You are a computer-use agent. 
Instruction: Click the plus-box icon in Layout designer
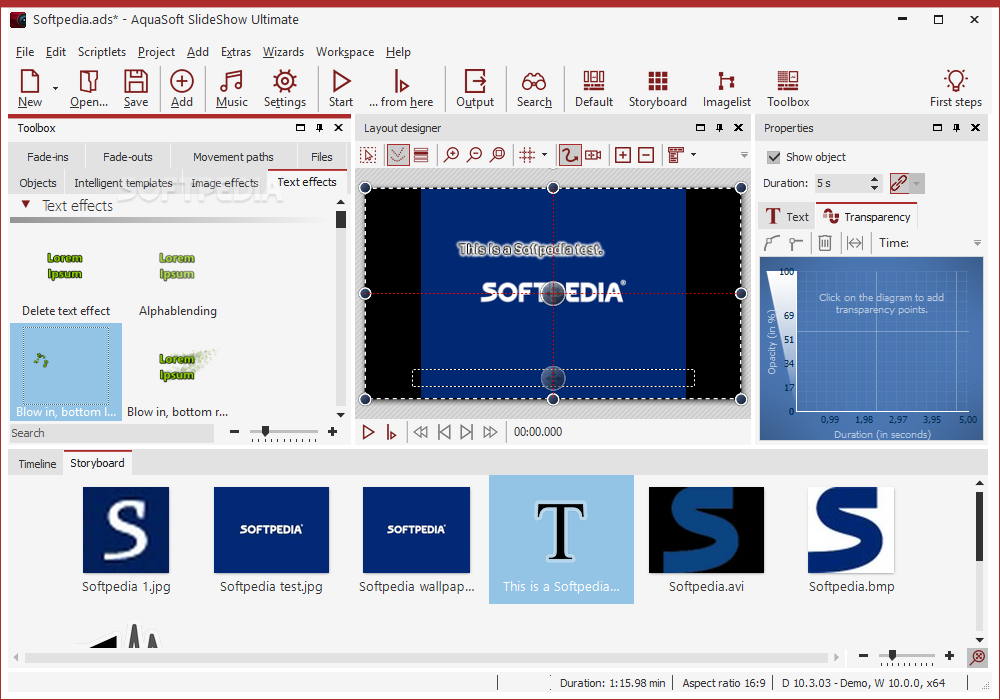[x=623, y=155]
